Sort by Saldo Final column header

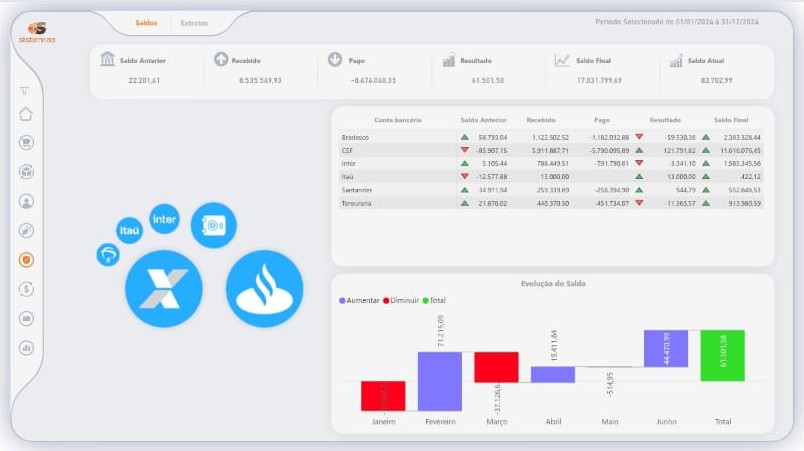[x=731, y=120]
